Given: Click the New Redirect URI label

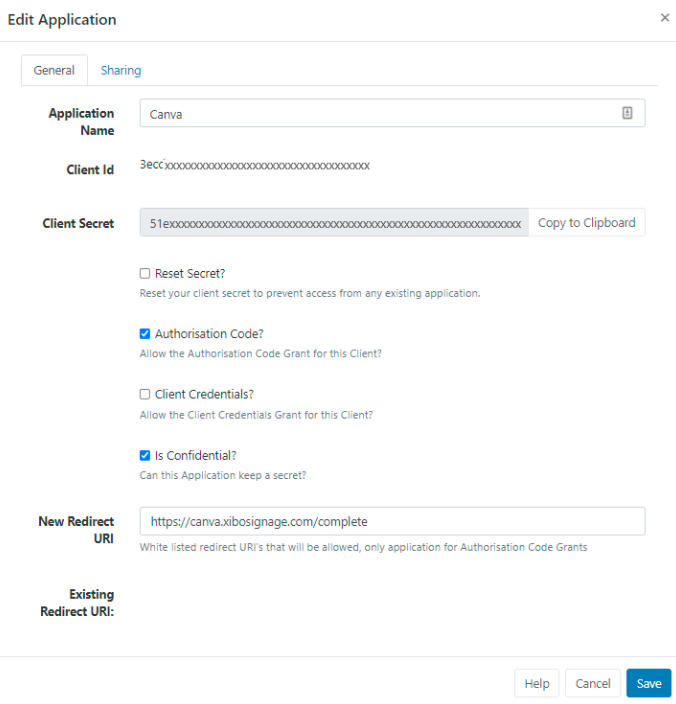Looking at the screenshot, I should [76, 530].
